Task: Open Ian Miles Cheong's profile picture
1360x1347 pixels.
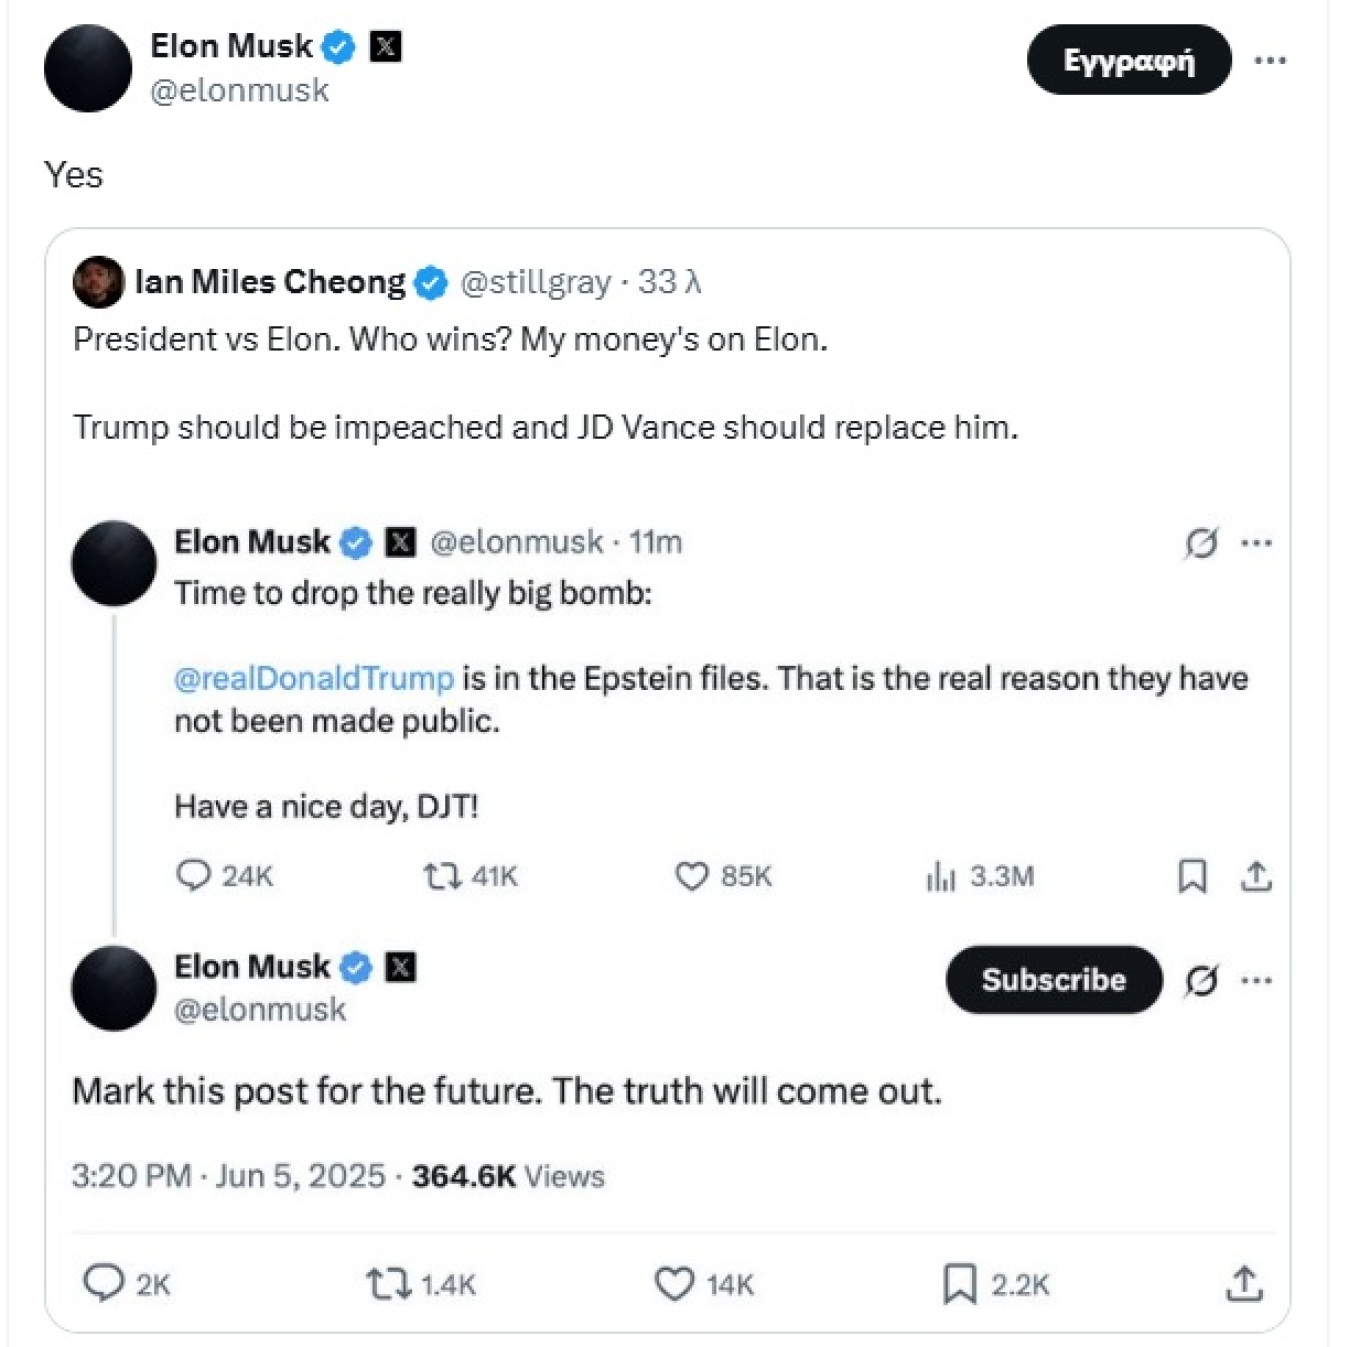Action: click(x=98, y=282)
